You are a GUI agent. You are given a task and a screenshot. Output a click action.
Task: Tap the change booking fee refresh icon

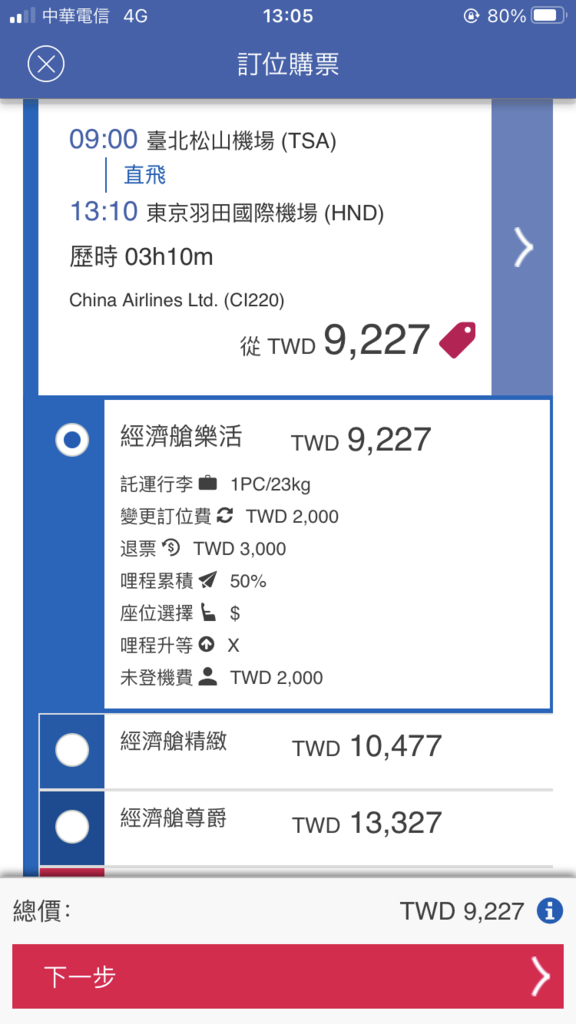click(x=225, y=516)
